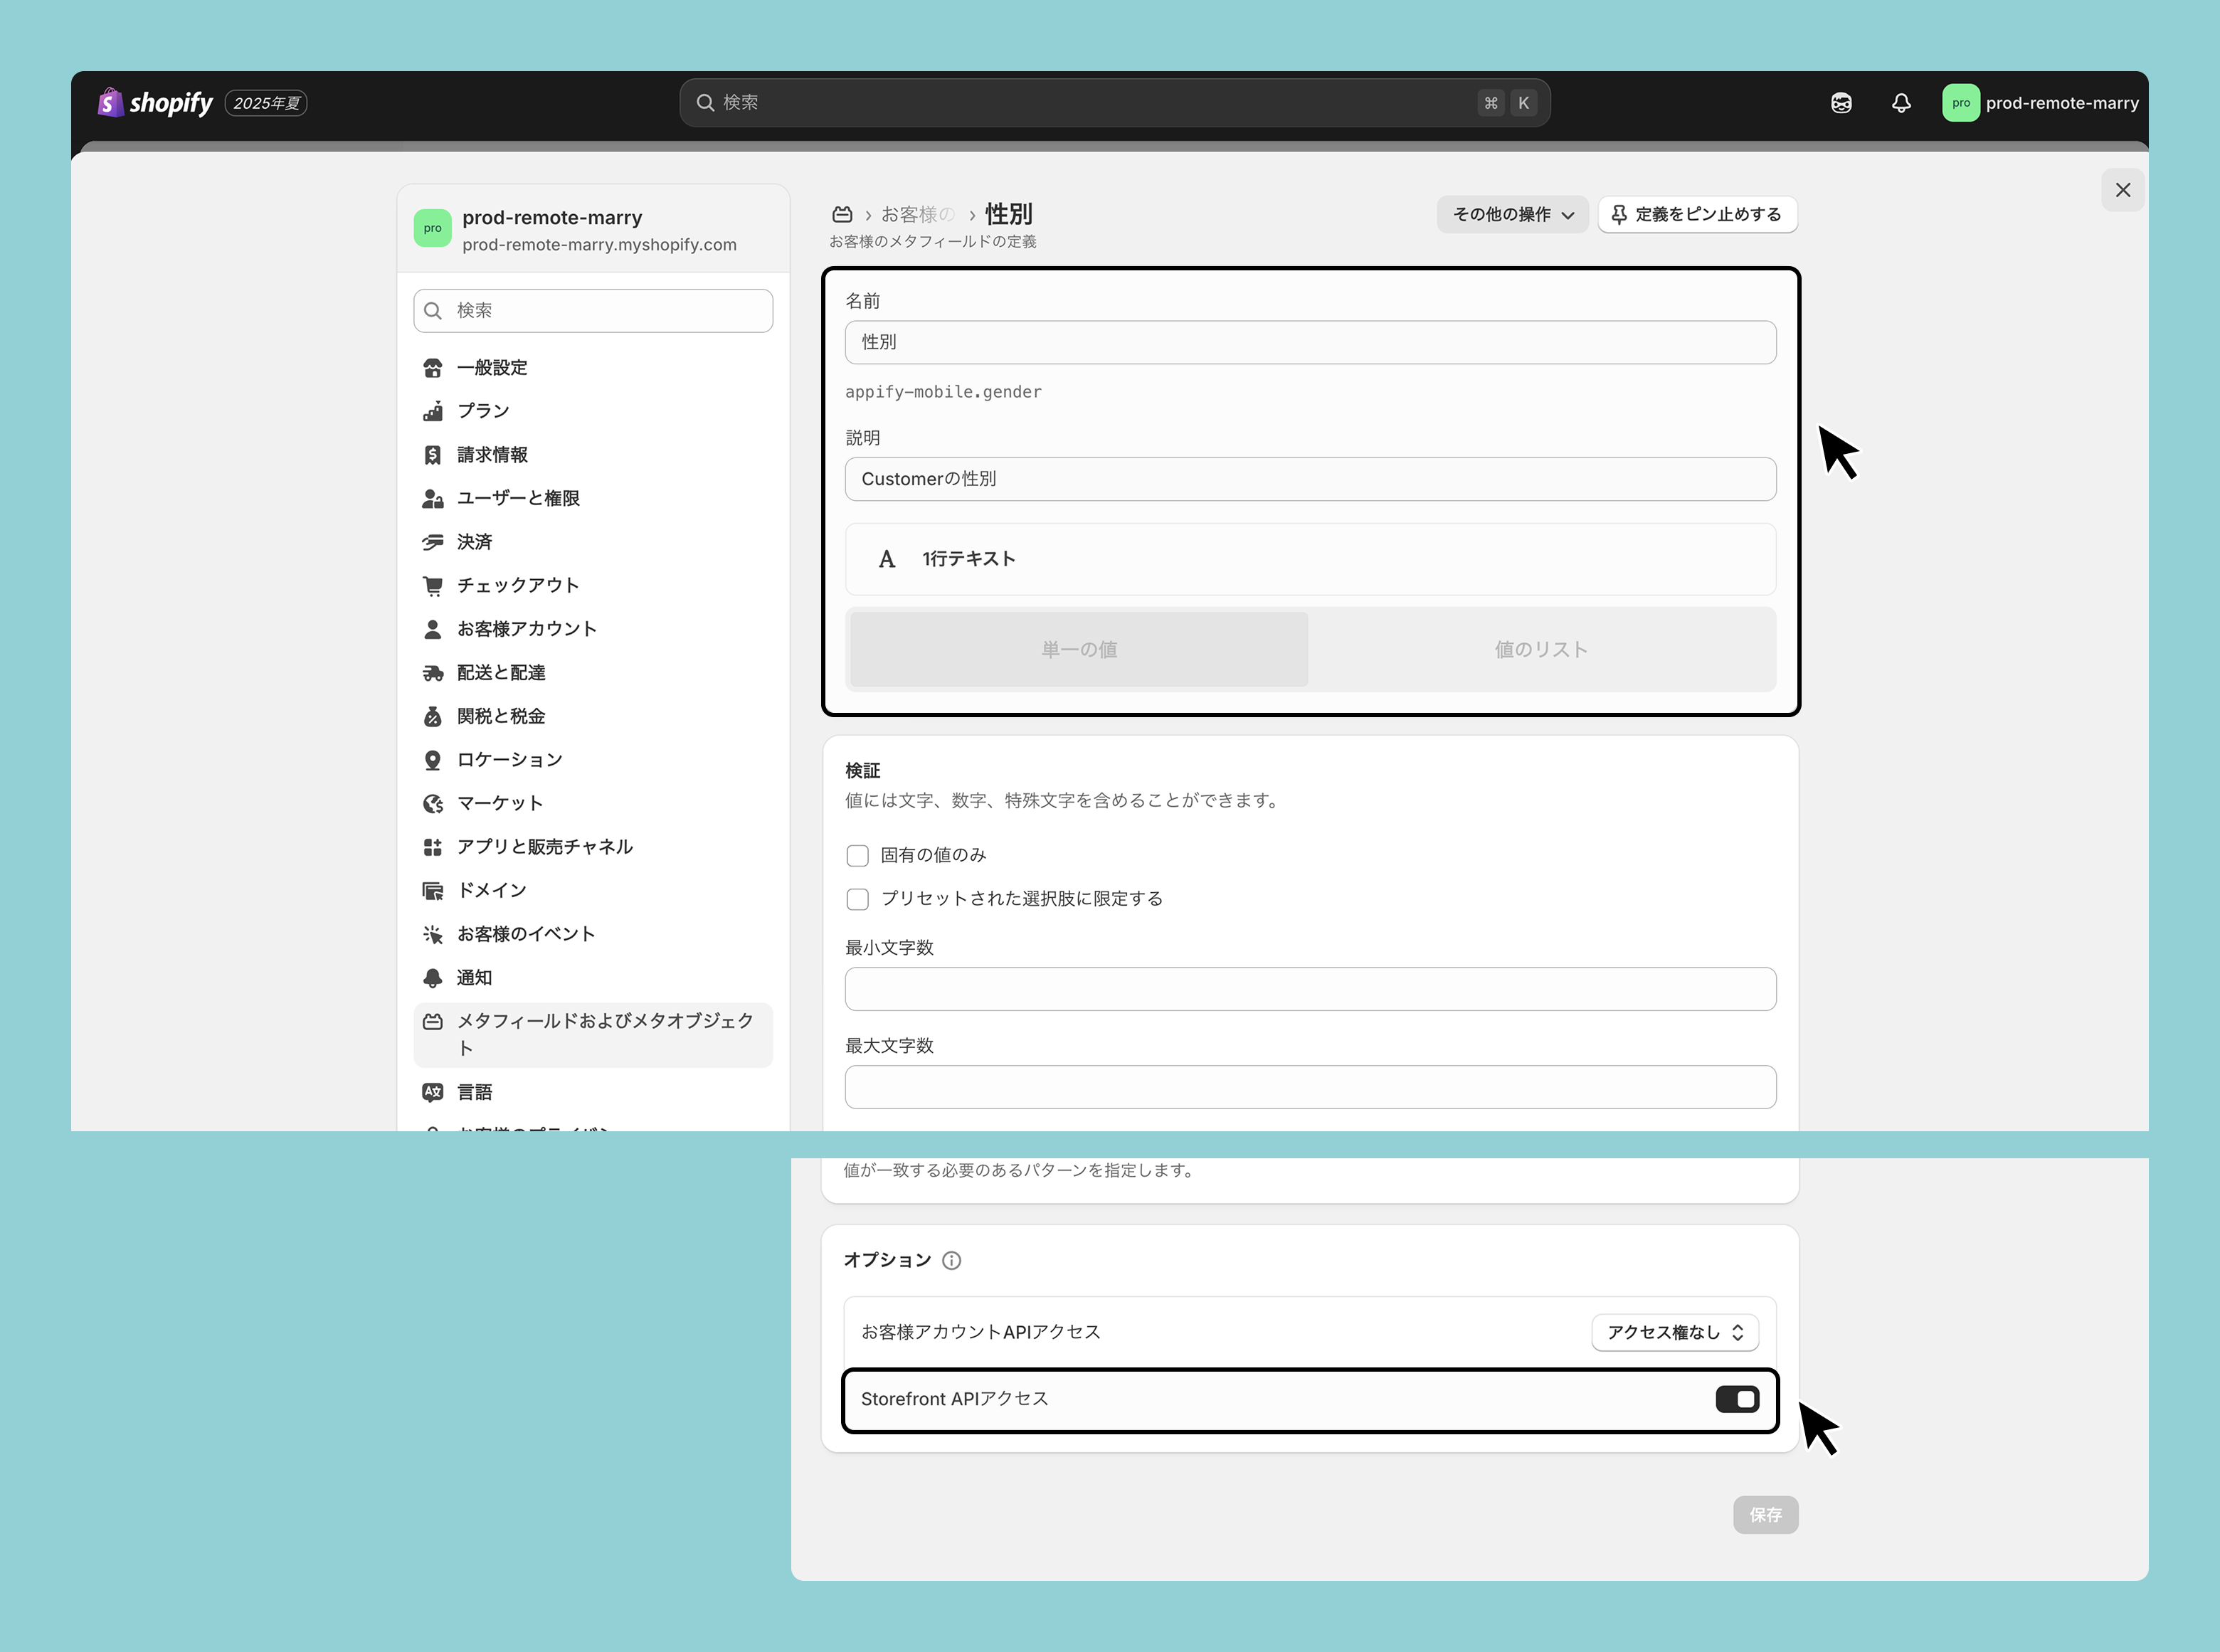The height and width of the screenshot is (1652, 2220).
Task: Click the 保存 save button
Action: click(1765, 1514)
